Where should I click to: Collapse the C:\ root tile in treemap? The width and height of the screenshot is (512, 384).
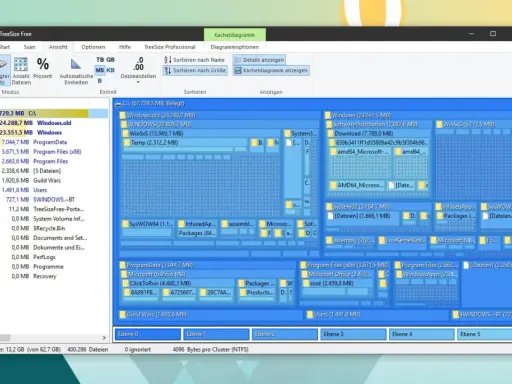click(118, 104)
